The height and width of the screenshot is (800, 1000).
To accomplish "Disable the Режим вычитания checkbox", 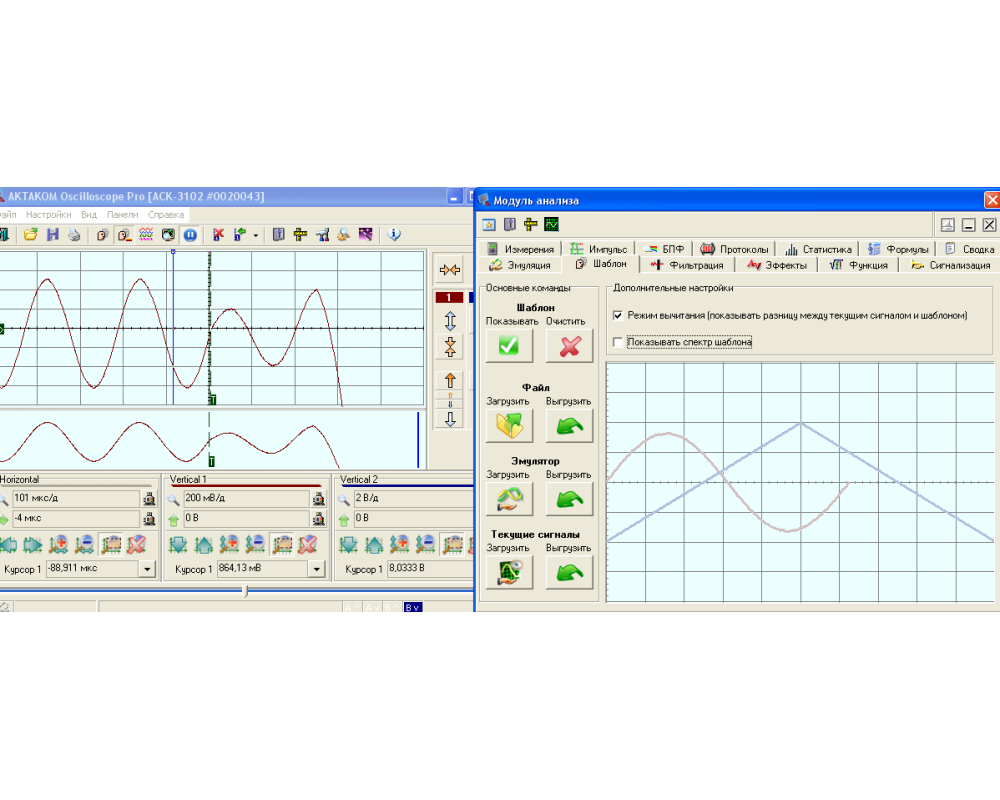I will click(618, 316).
